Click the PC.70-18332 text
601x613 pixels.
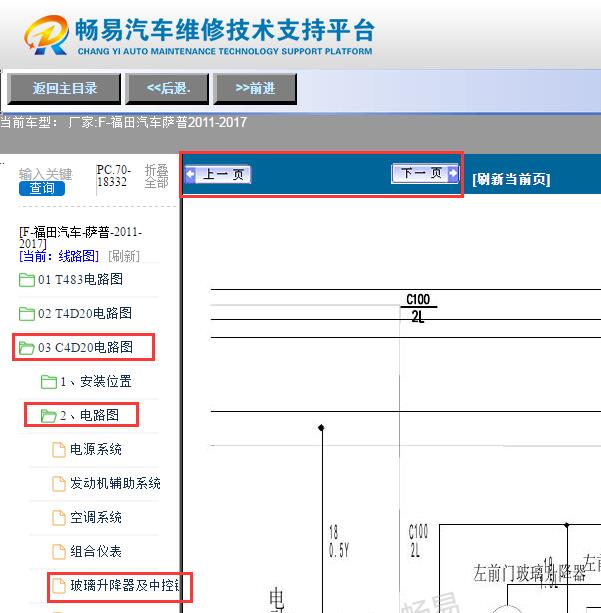click(x=113, y=176)
